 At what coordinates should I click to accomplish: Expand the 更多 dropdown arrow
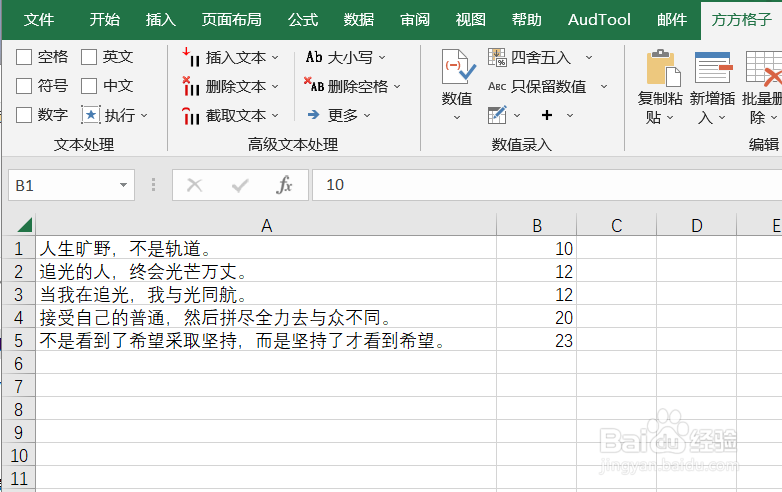coord(367,116)
